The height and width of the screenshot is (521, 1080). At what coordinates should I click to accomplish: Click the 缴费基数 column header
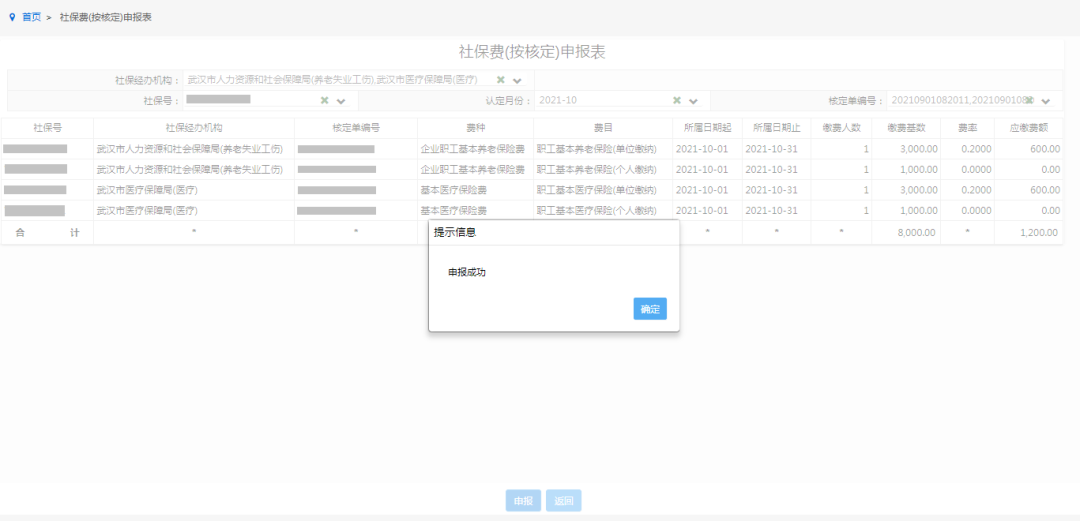point(906,128)
